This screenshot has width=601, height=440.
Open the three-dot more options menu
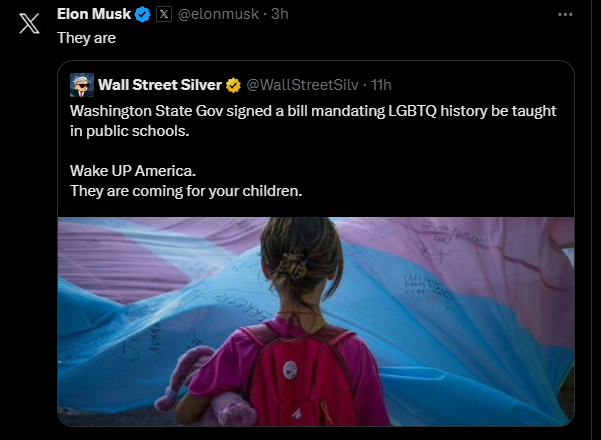coord(565,15)
